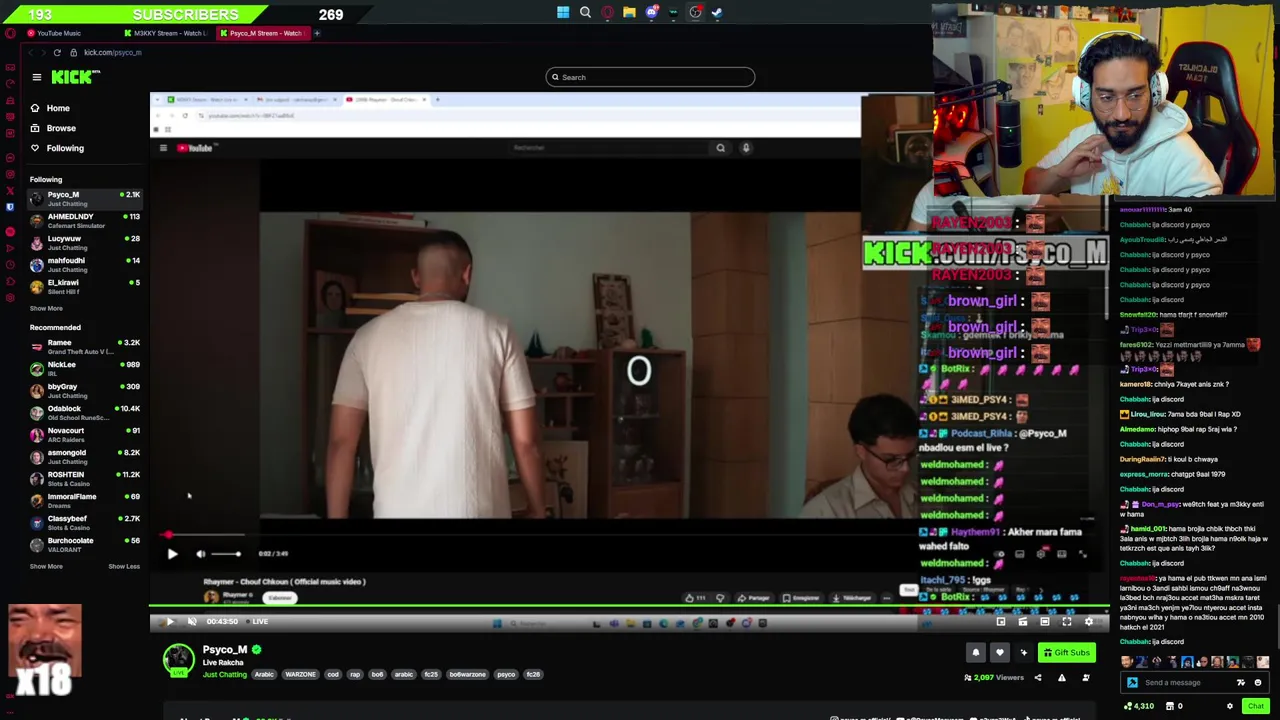1280x720 pixels.
Task: Report the stream via warning icon
Action: (x=1062, y=678)
